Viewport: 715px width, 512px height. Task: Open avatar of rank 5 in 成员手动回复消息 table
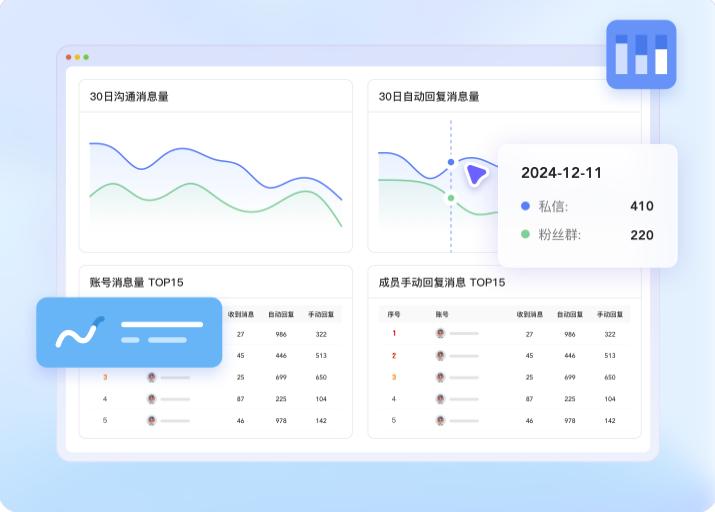[440, 420]
